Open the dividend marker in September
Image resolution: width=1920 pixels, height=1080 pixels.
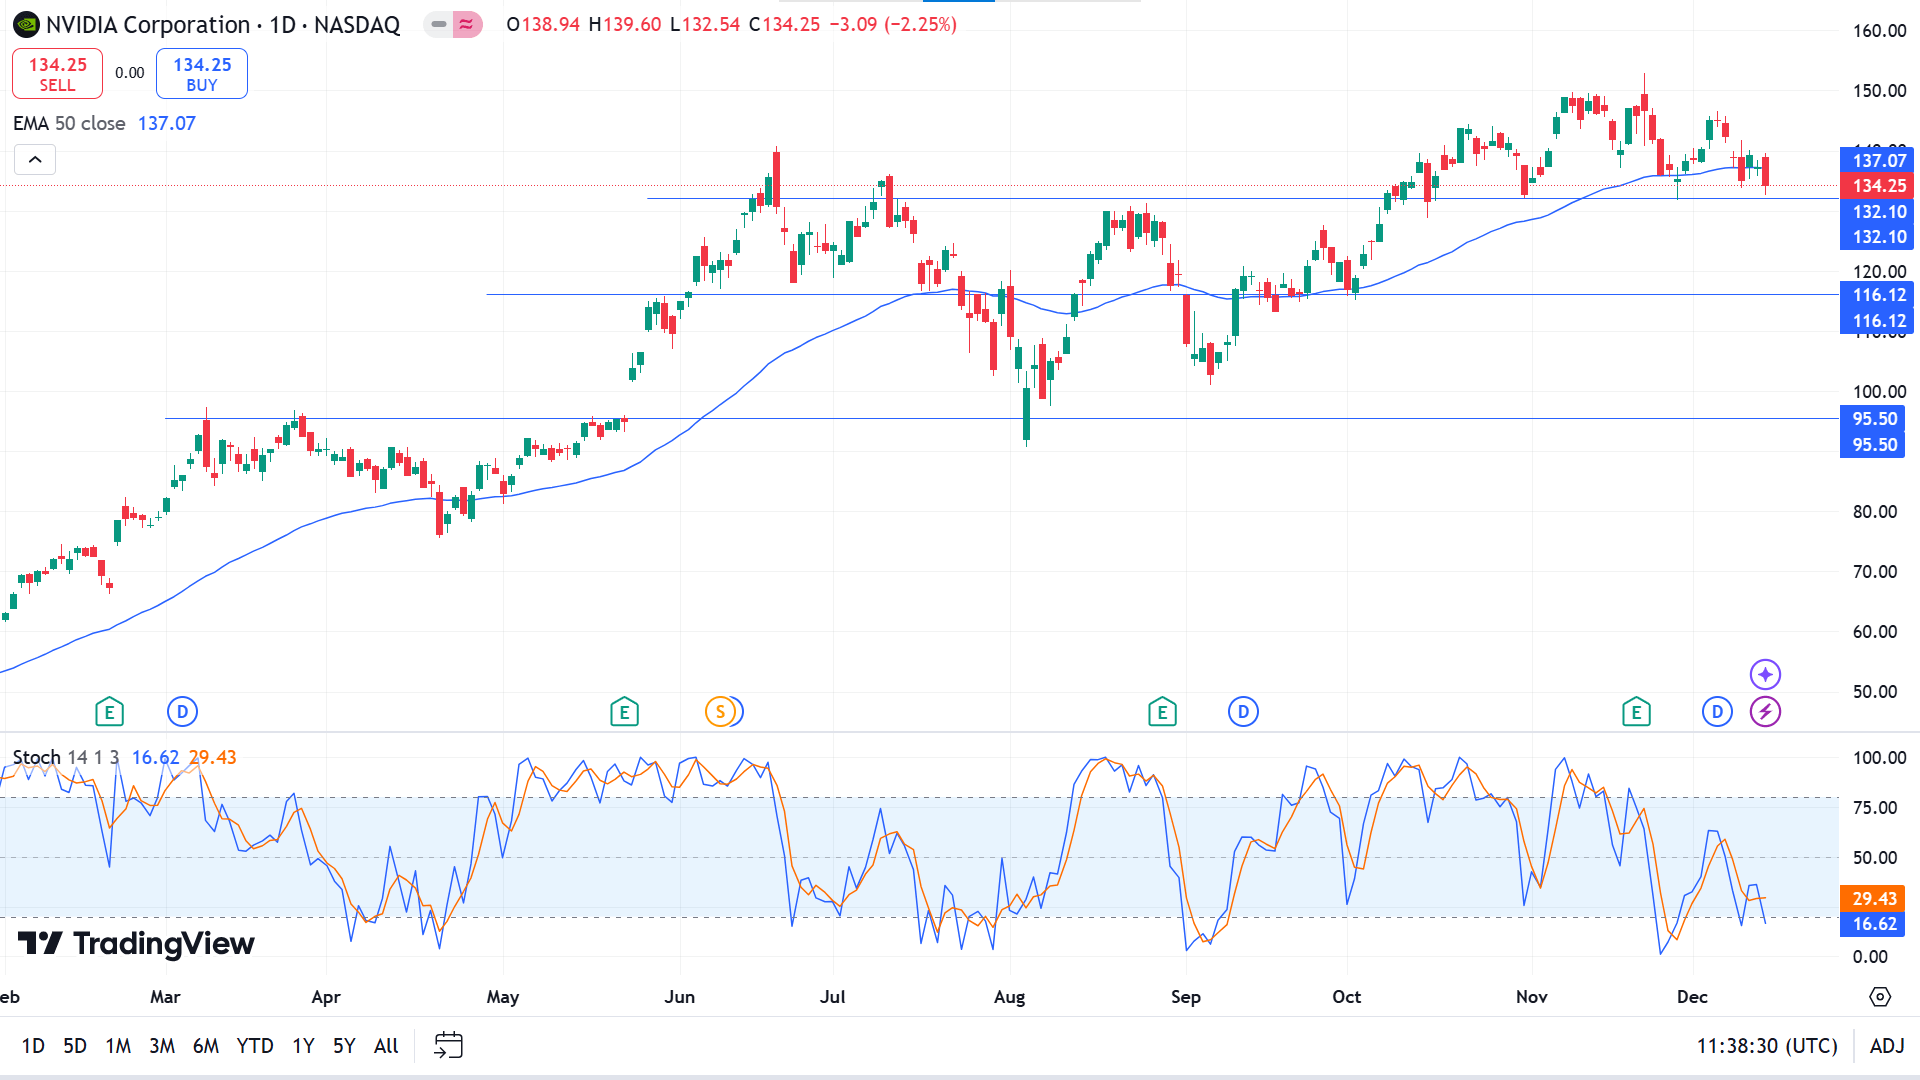[x=1243, y=712]
